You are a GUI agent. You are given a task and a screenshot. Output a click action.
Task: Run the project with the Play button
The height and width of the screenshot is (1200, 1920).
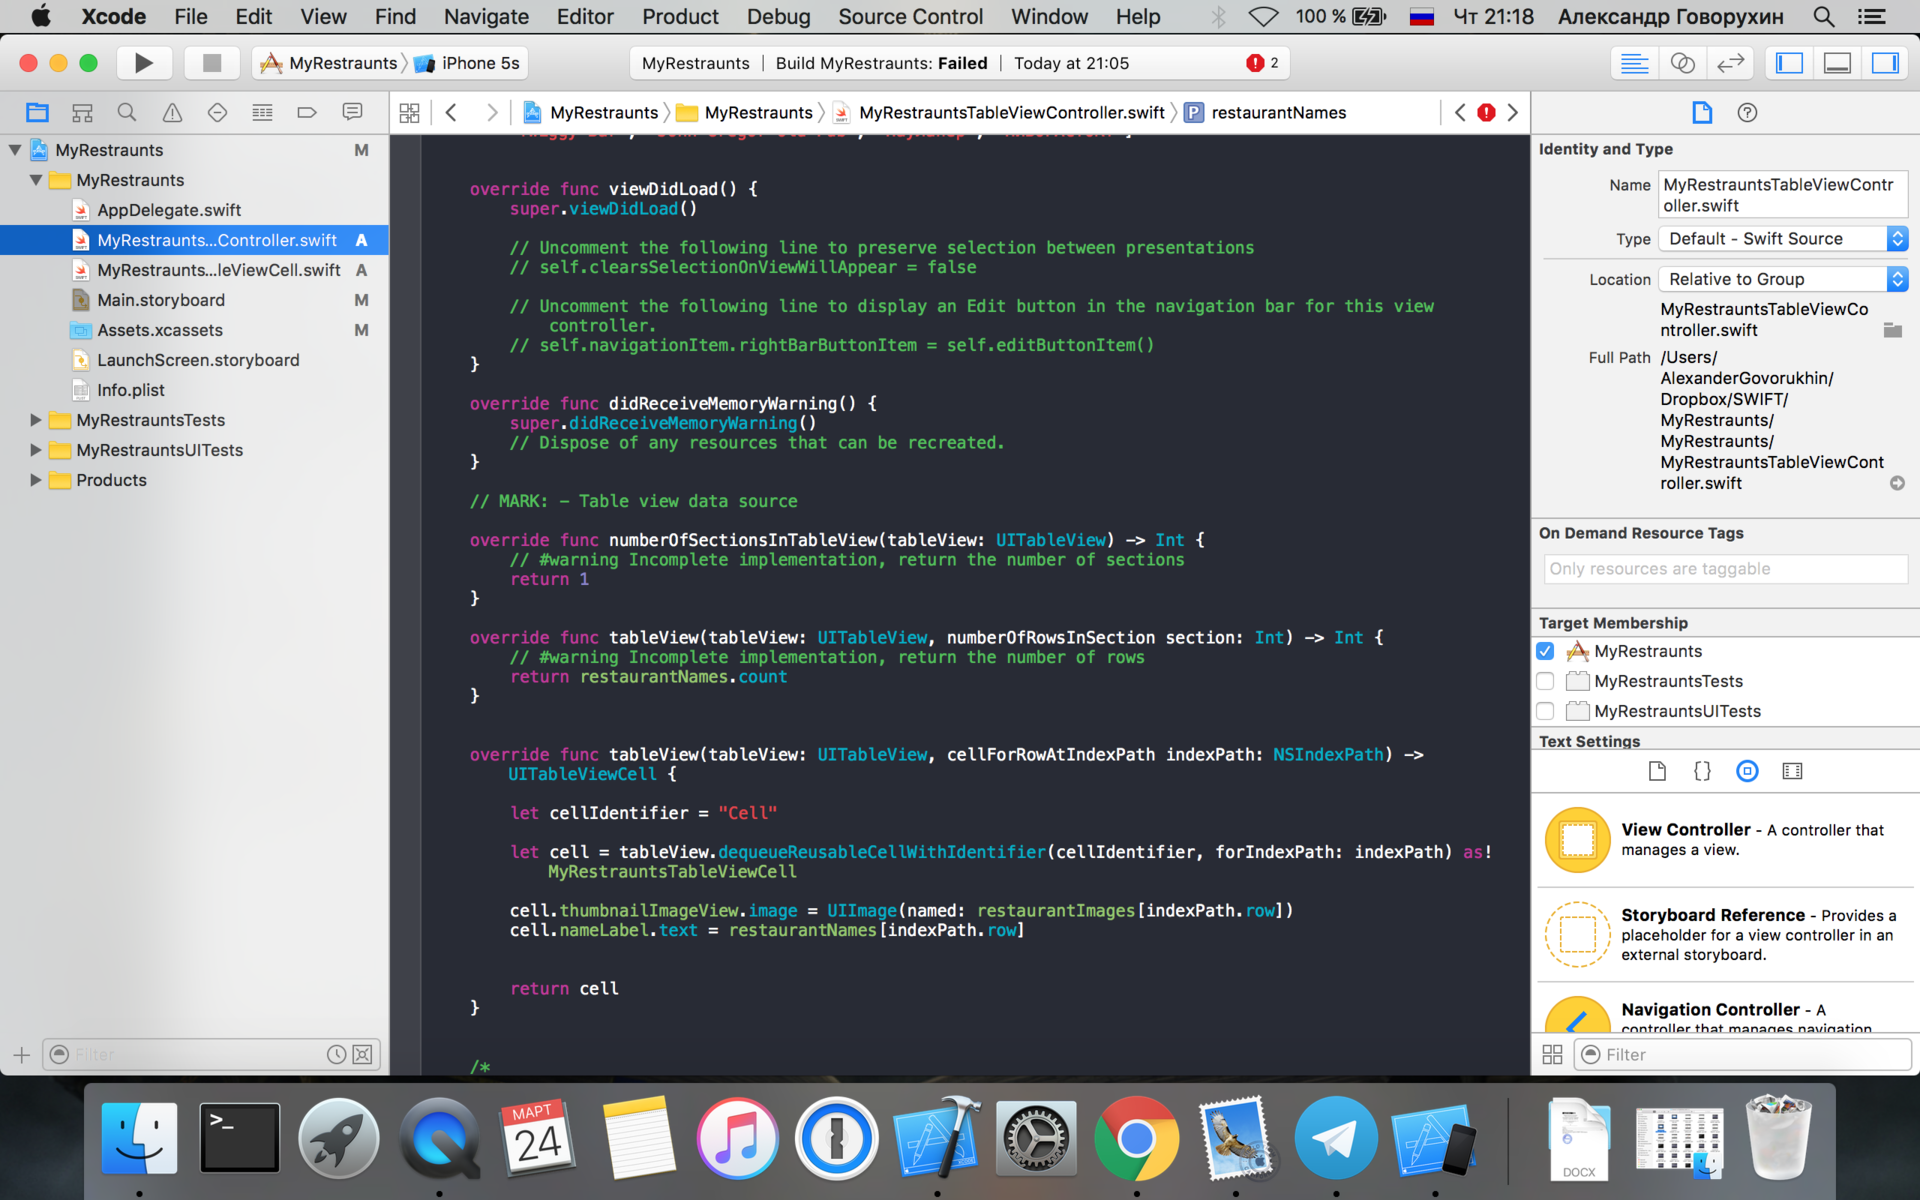(143, 63)
